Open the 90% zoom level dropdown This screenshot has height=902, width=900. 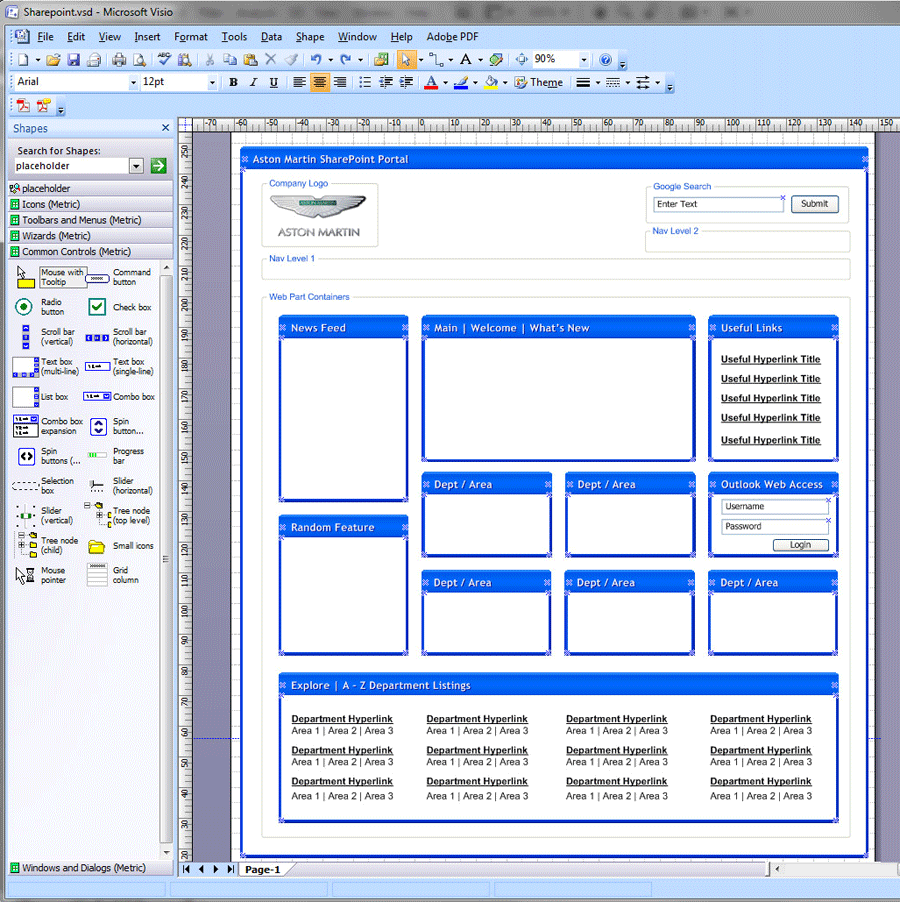(584, 60)
